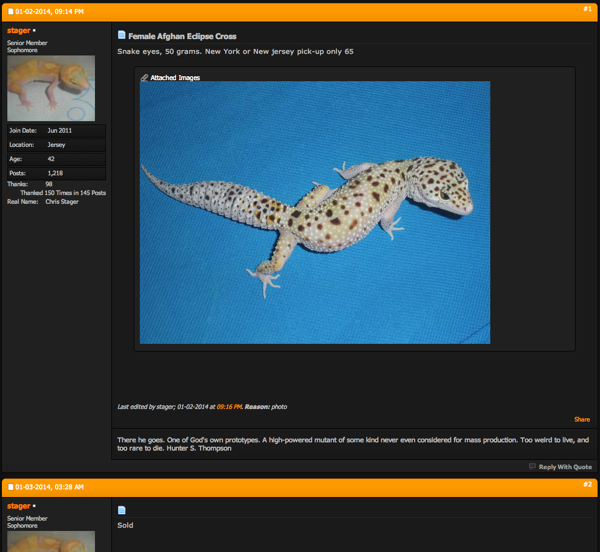Click the Thanks count 98
This screenshot has width=600, height=552.
pos(49,184)
